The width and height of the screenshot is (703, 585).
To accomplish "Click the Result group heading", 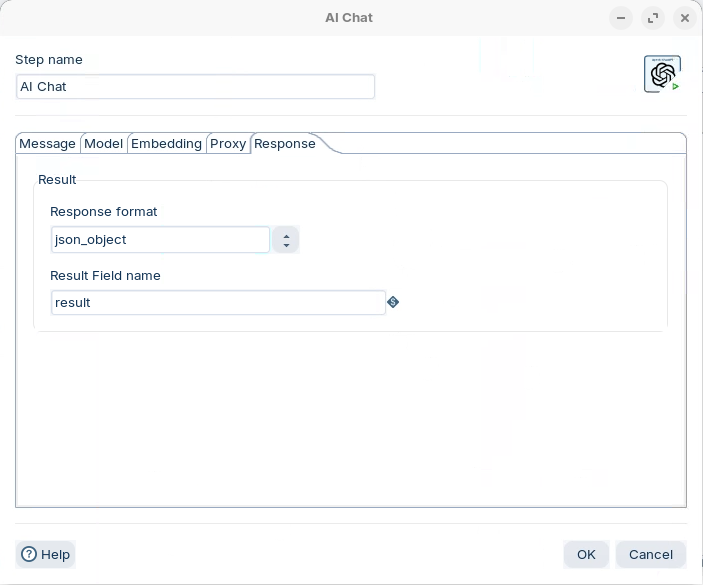I will [57, 180].
